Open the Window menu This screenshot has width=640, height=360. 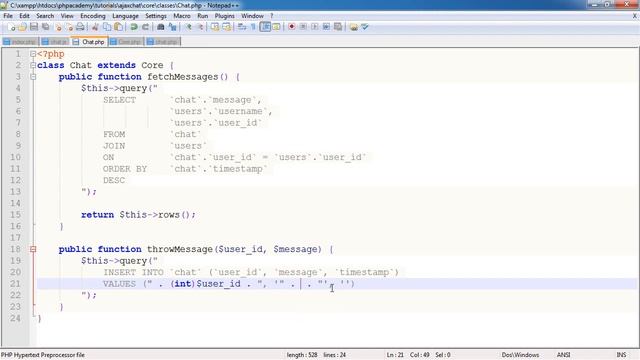pyautogui.click(x=252, y=16)
